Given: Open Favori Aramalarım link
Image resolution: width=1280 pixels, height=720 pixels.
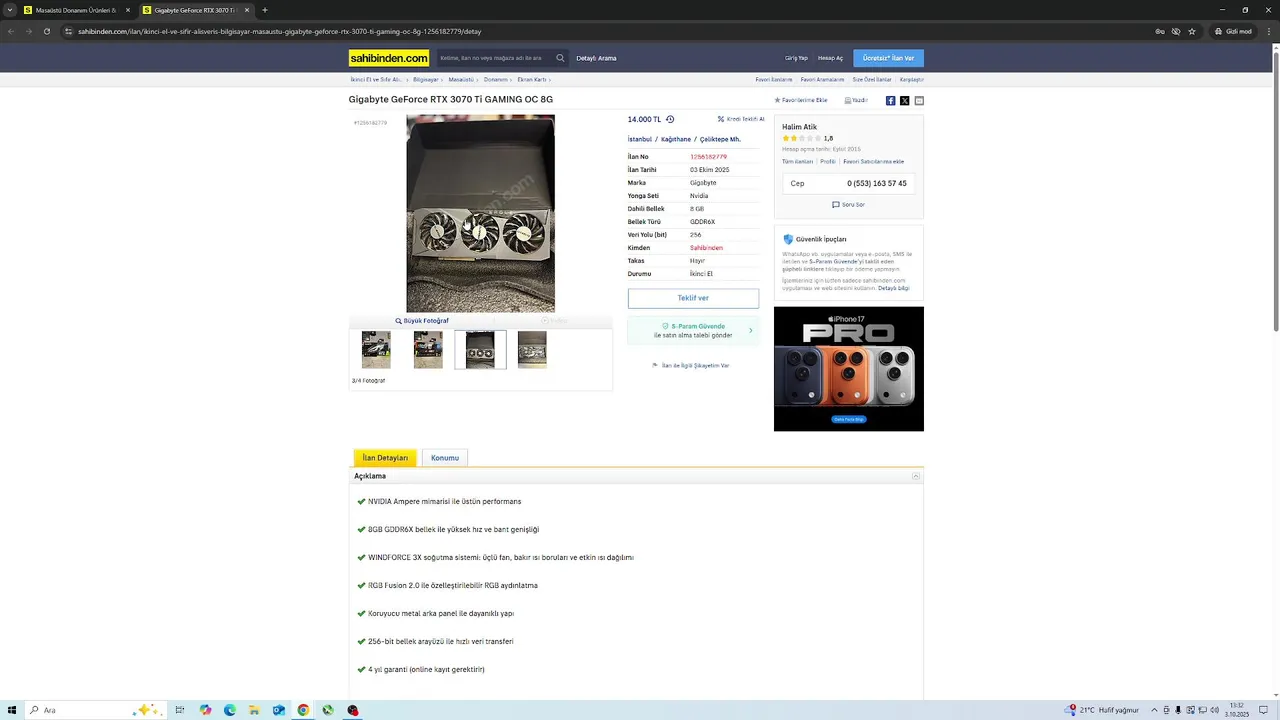Looking at the screenshot, I should tap(822, 79).
